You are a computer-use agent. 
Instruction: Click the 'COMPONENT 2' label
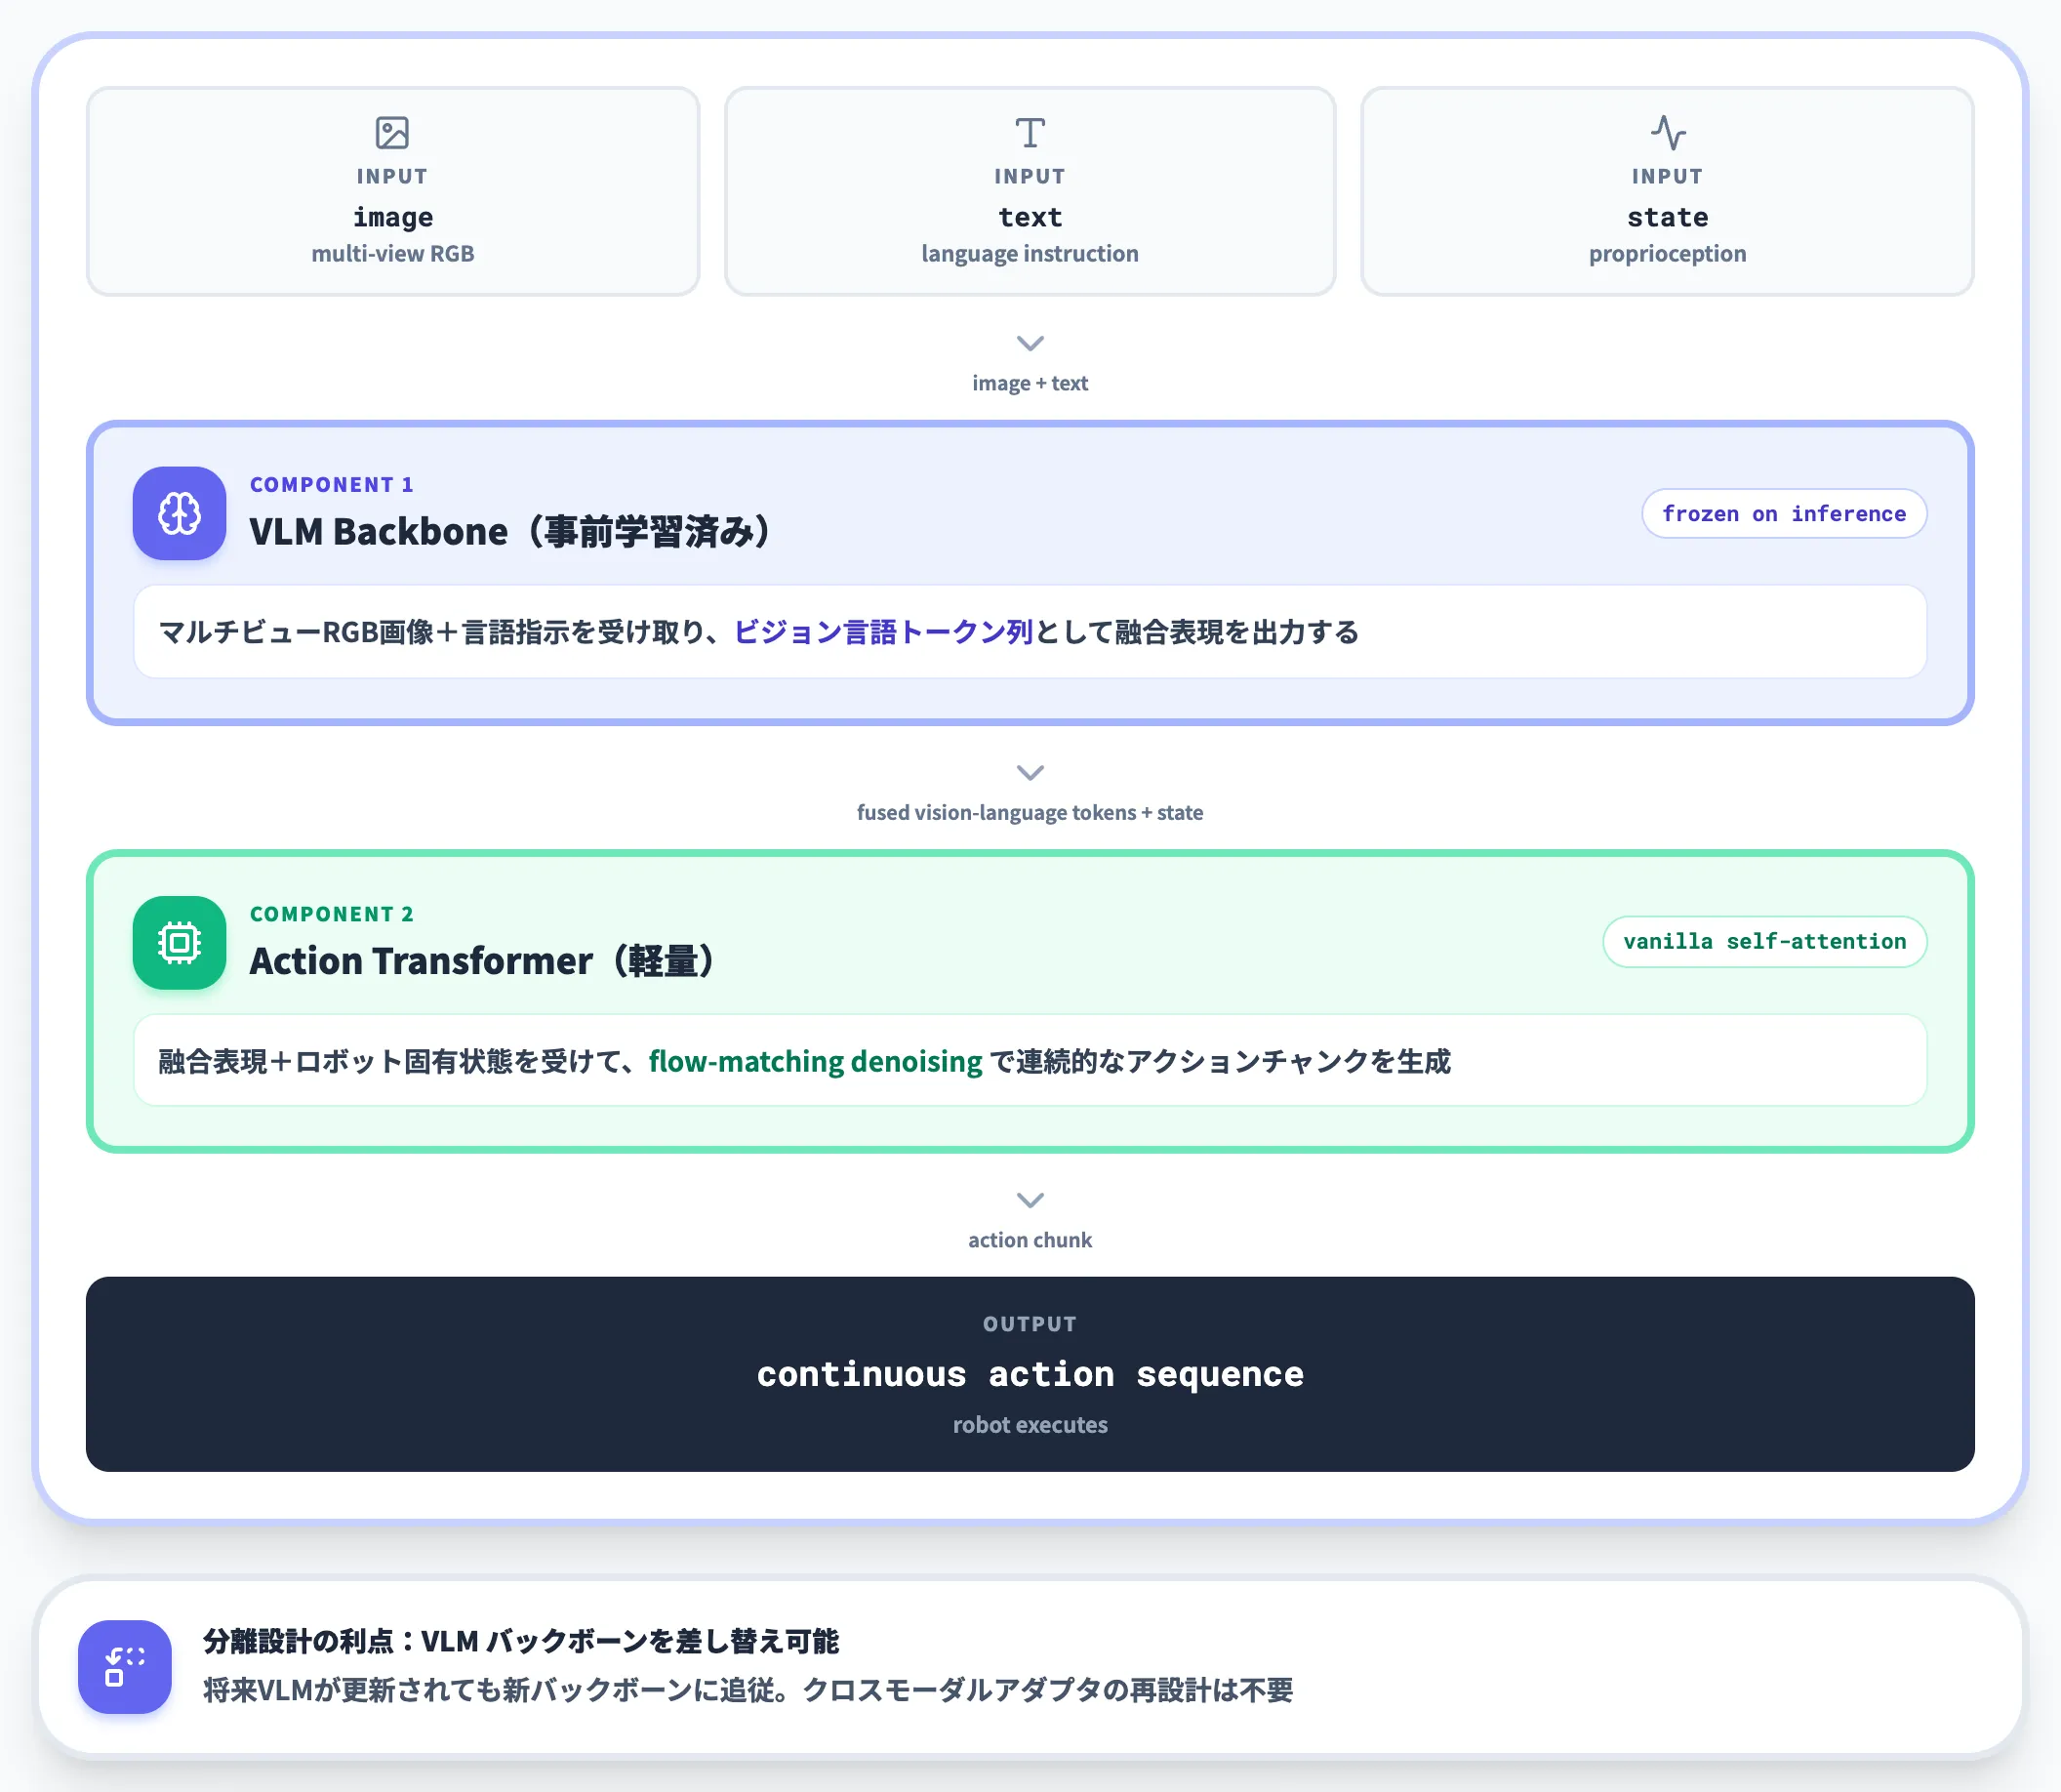pos(331,914)
